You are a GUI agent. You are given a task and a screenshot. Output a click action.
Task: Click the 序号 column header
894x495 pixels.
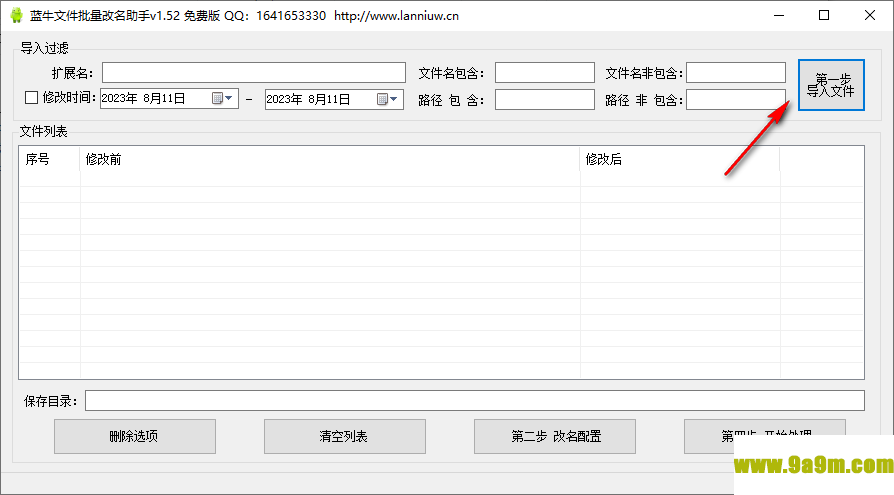click(x=49, y=159)
